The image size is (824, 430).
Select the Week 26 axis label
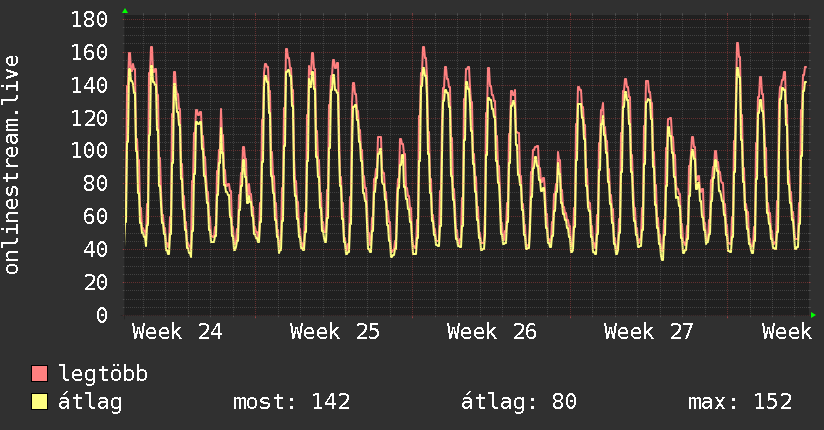coord(492,332)
